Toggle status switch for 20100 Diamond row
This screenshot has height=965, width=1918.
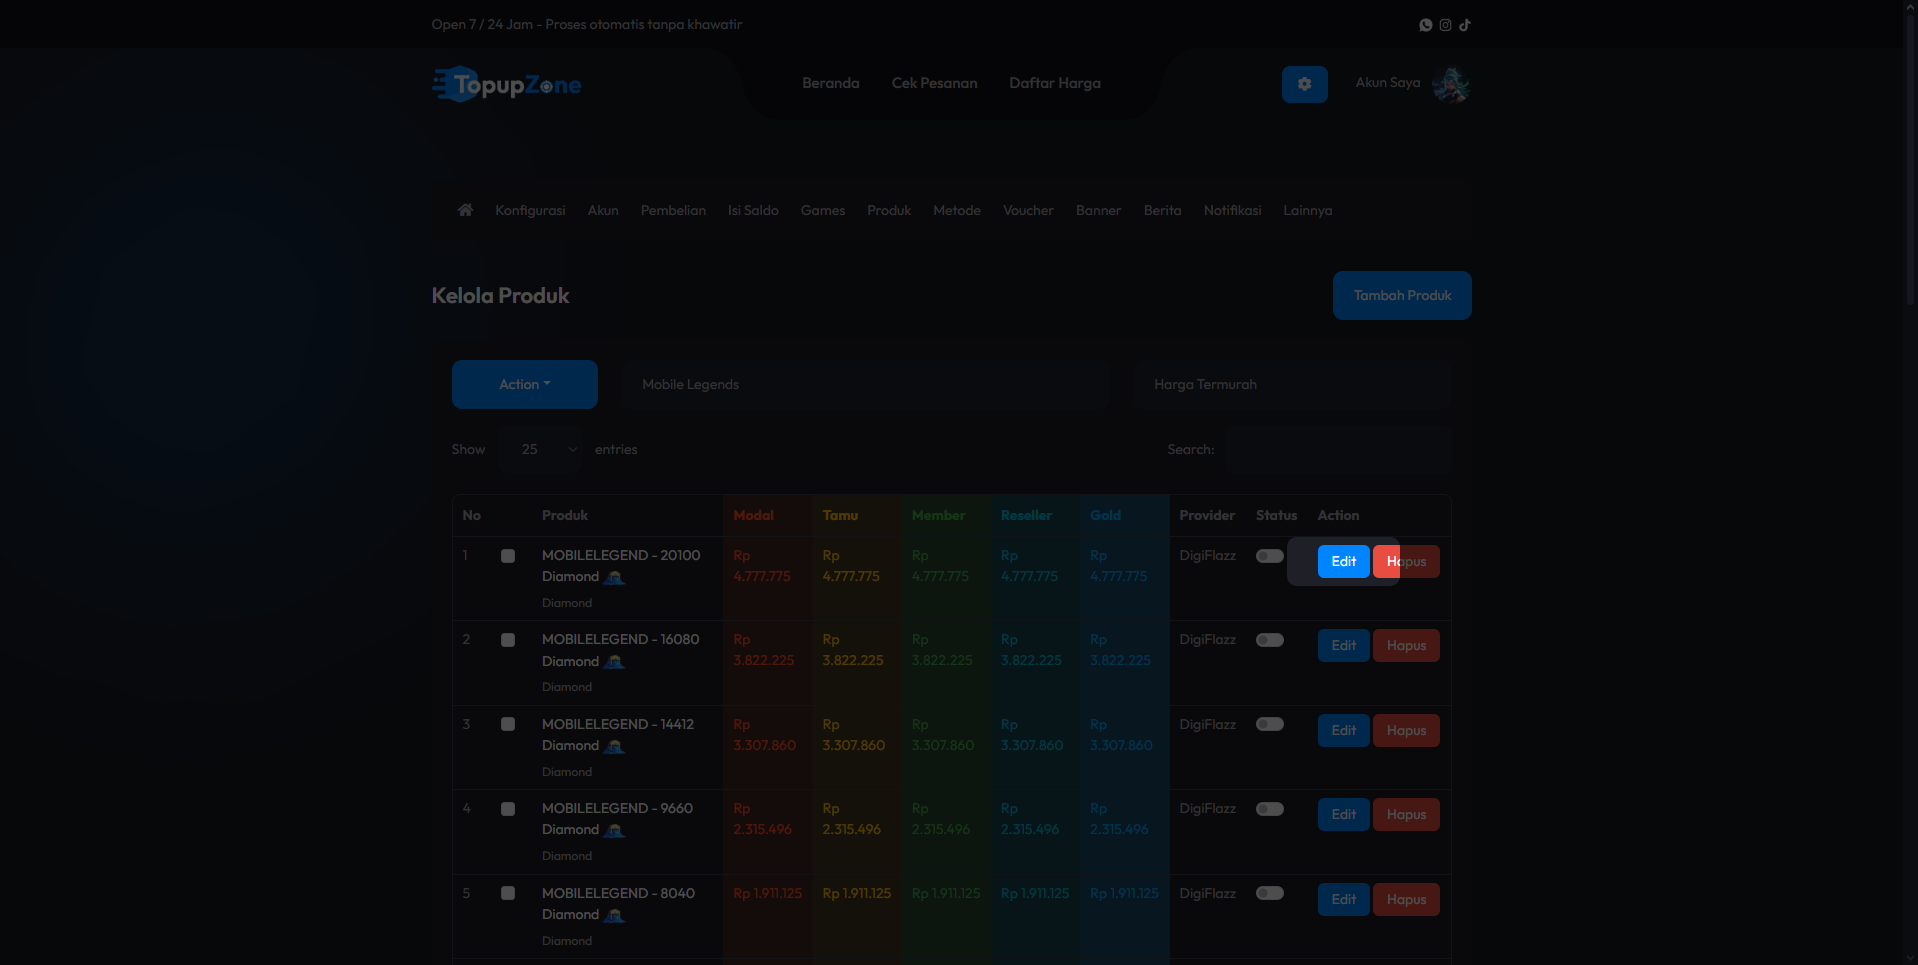point(1270,556)
